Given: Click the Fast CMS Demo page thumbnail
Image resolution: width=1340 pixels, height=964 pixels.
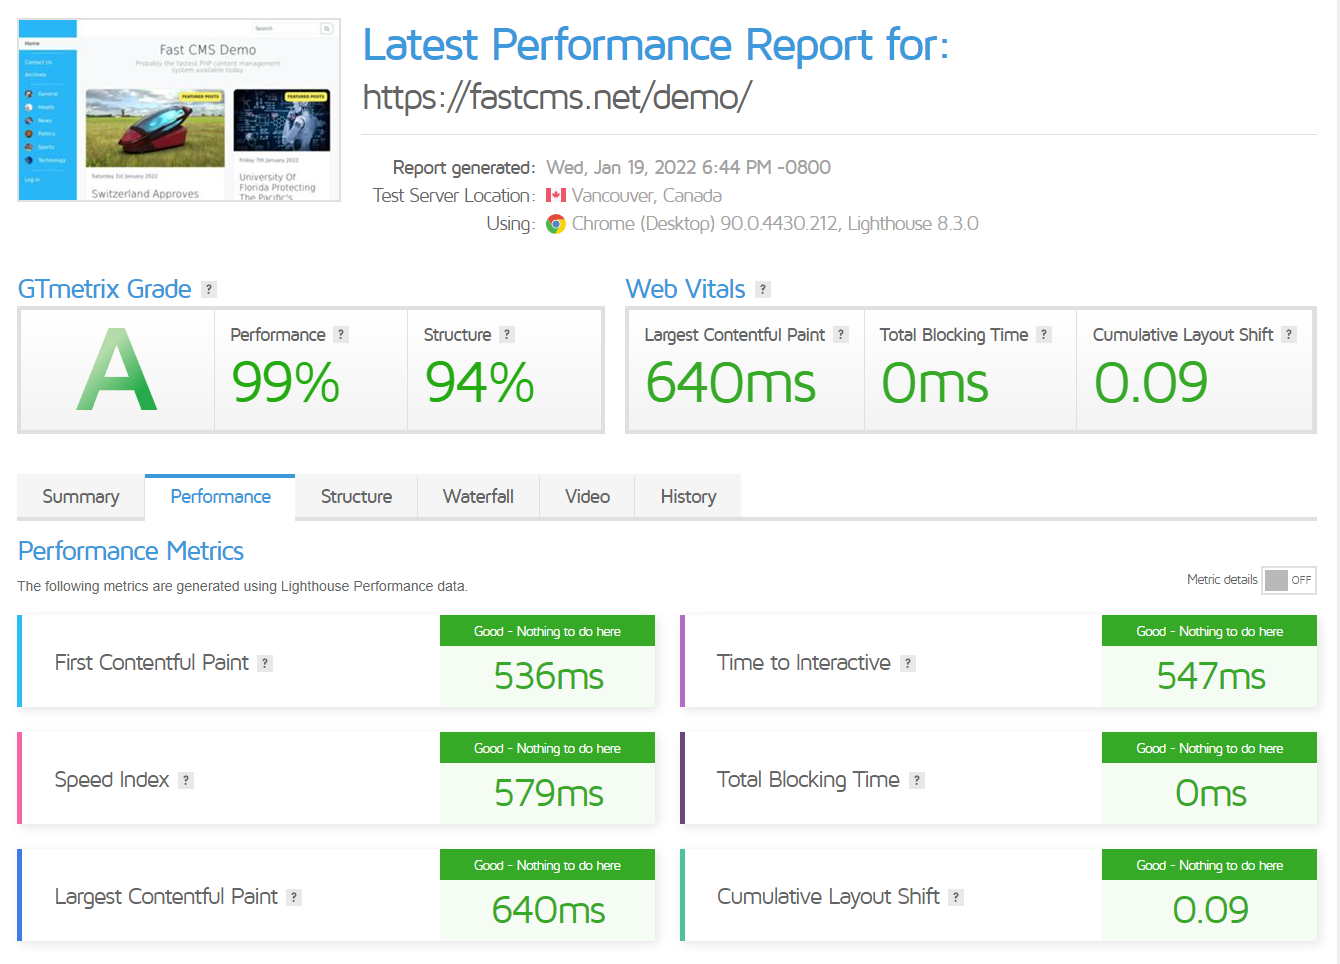Looking at the screenshot, I should click(x=179, y=110).
